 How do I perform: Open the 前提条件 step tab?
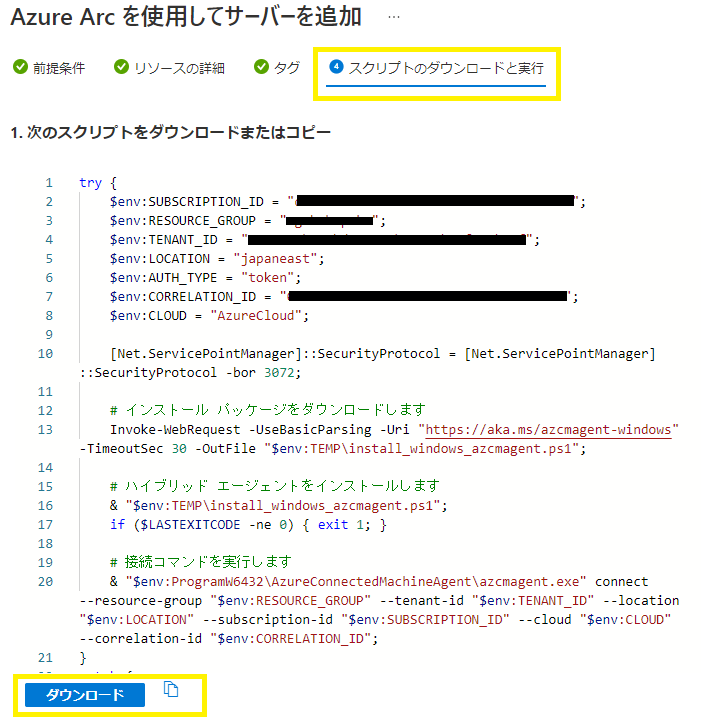pos(49,68)
